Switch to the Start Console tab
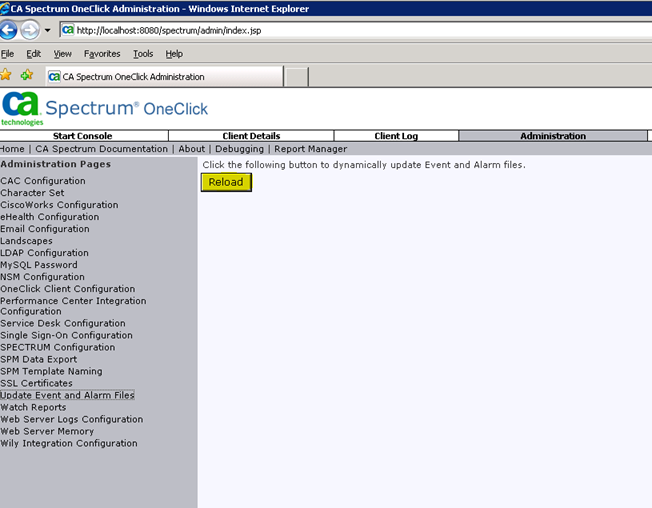Screen dimensions: 652x508 coord(84,136)
